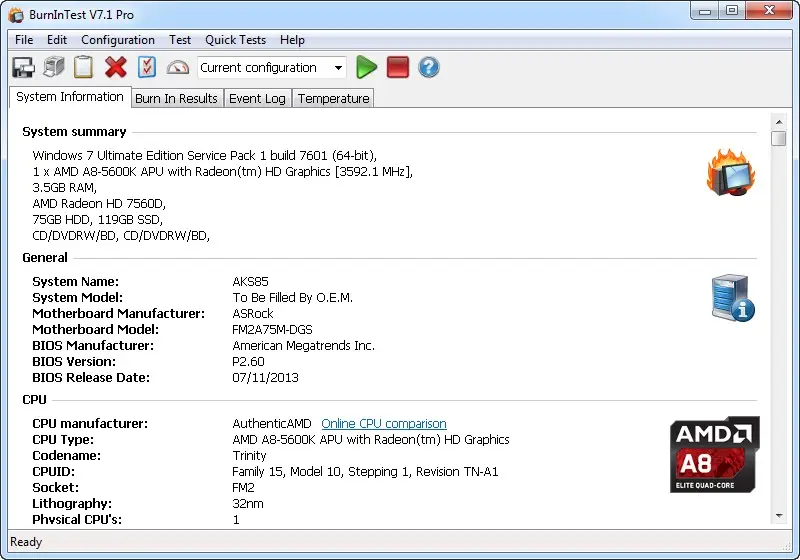Stop tests with the red square button
The width and height of the screenshot is (800, 560).
[x=398, y=67]
